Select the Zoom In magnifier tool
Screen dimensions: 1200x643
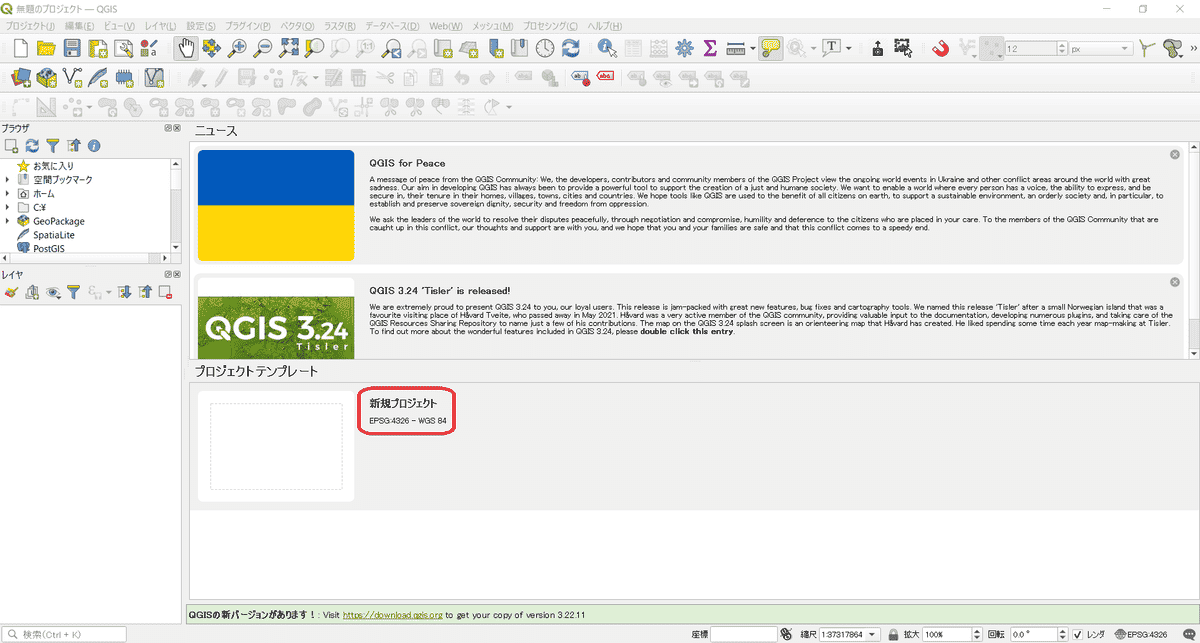(x=238, y=47)
